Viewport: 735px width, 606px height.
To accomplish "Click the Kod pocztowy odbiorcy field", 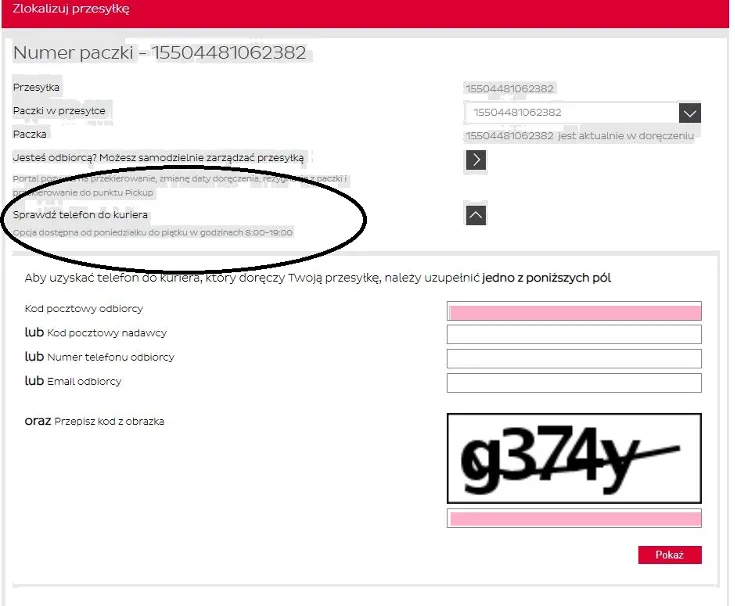I will tap(574, 311).
